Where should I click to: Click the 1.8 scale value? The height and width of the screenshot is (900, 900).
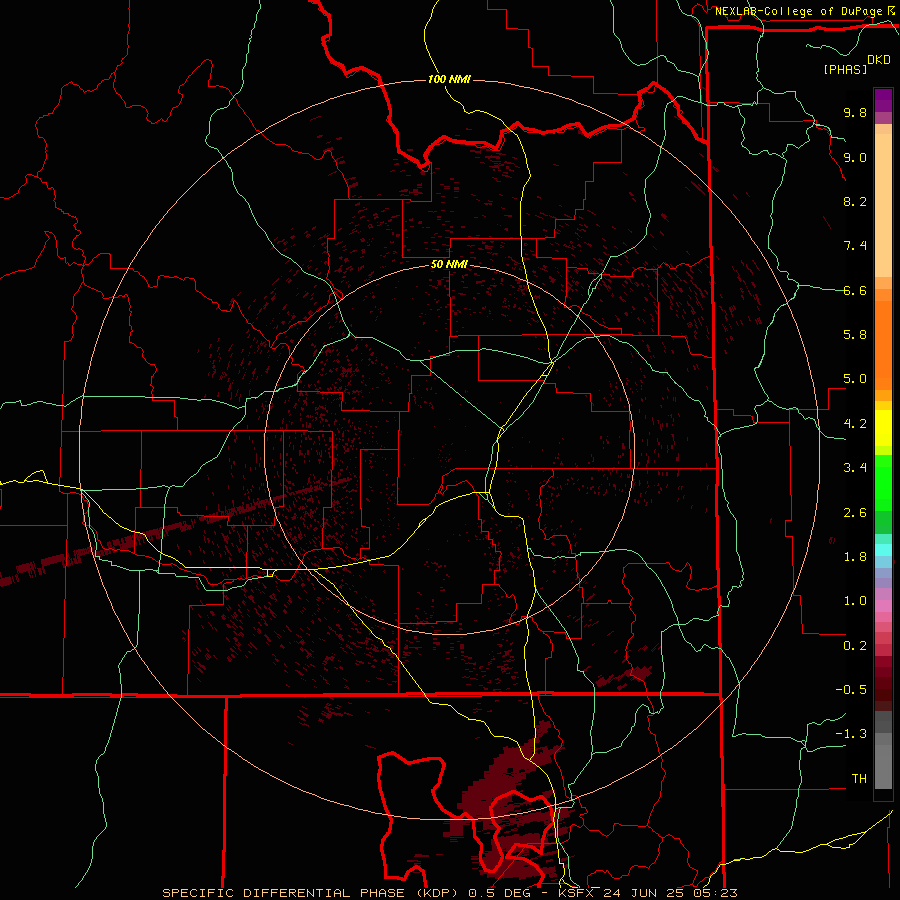855,557
